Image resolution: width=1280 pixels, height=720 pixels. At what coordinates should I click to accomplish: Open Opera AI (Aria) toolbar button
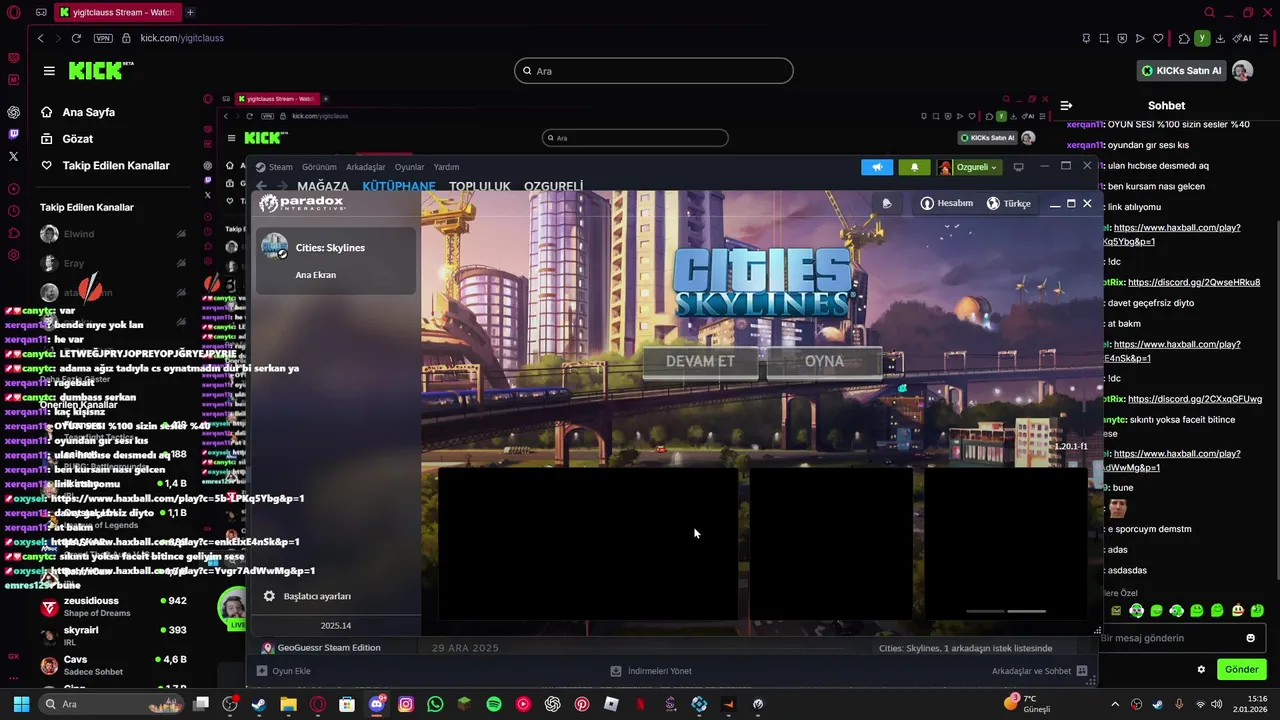(x=1242, y=38)
